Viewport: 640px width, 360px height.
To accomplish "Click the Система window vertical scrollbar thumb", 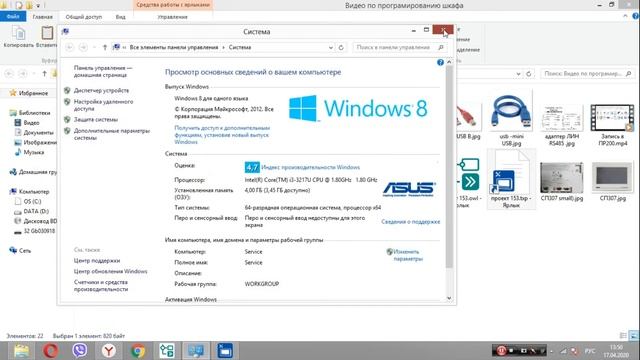I will [x=449, y=167].
